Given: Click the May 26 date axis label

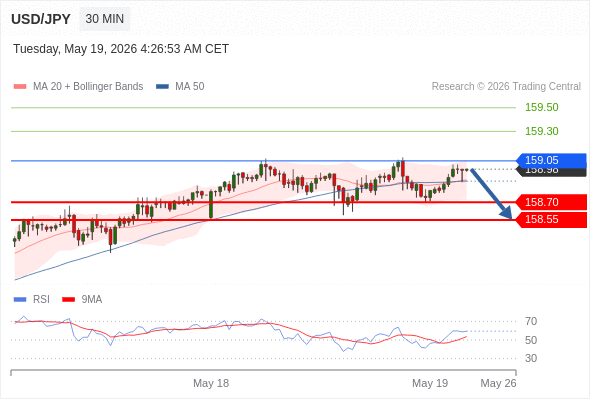Looking at the screenshot, I should click(499, 383).
